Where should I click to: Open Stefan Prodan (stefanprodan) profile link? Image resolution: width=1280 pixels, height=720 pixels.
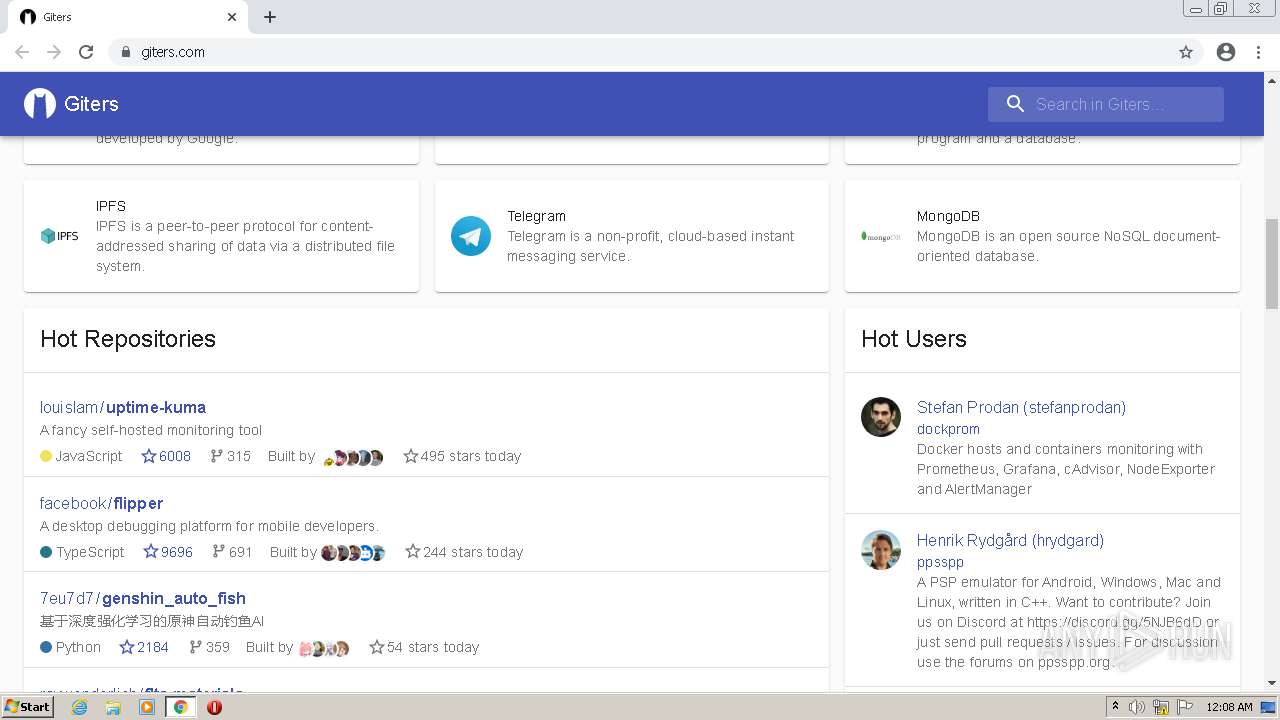point(1021,407)
